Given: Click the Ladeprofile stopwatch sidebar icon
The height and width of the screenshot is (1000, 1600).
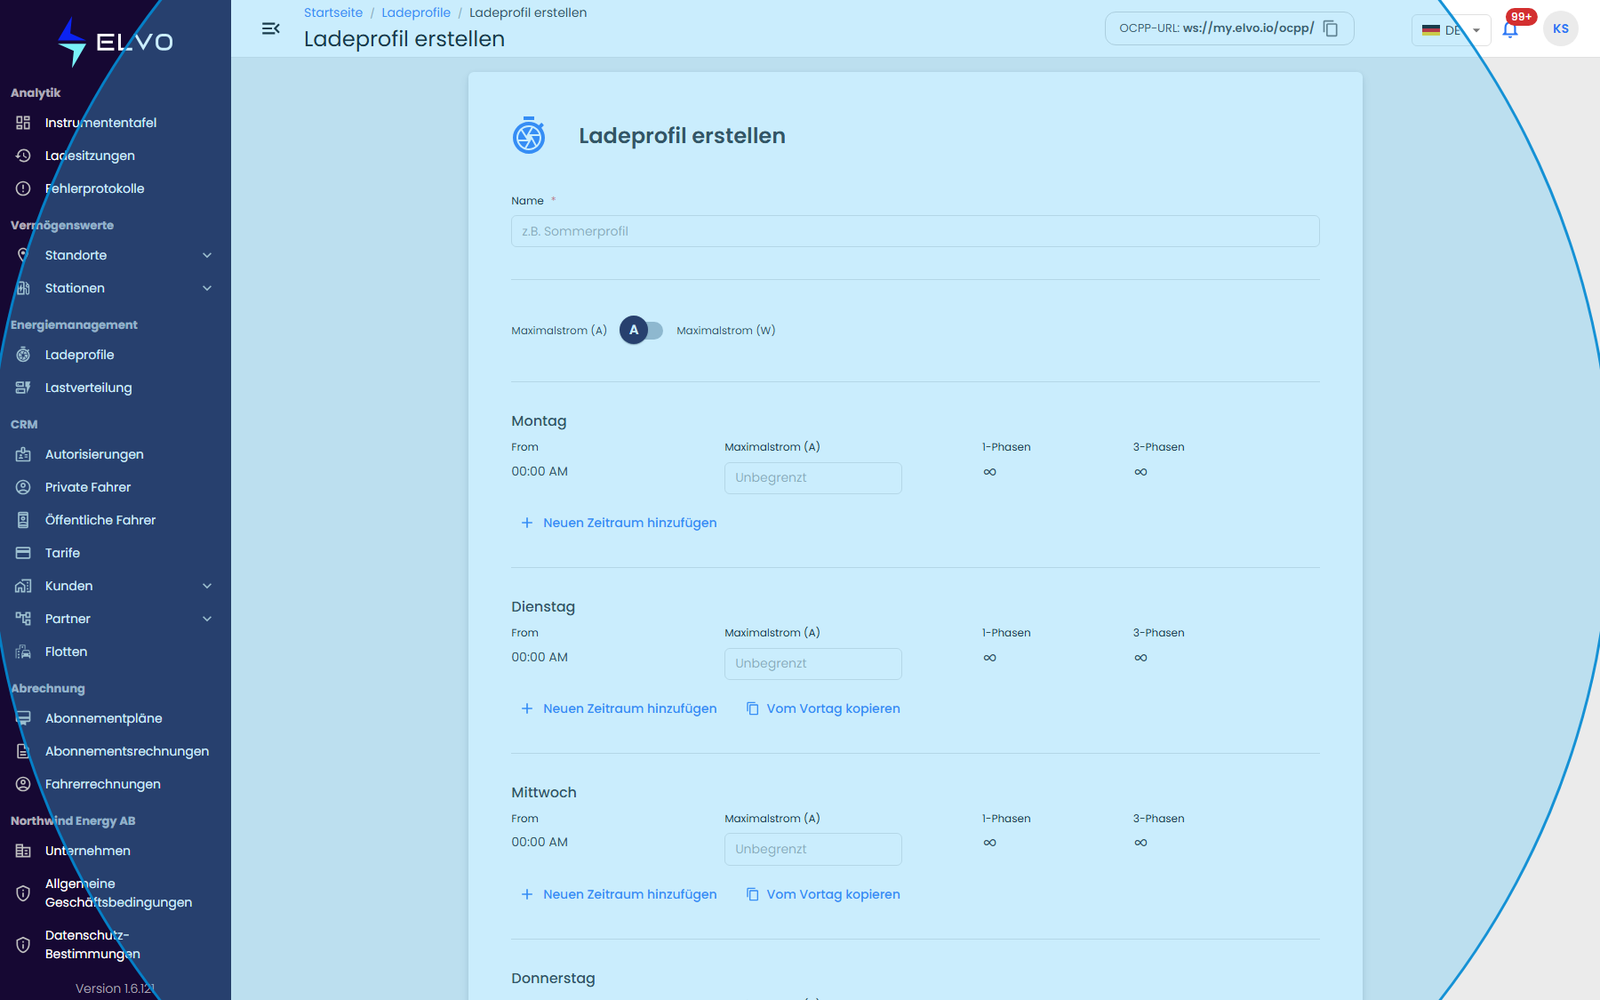Looking at the screenshot, I should pyautogui.click(x=23, y=355).
